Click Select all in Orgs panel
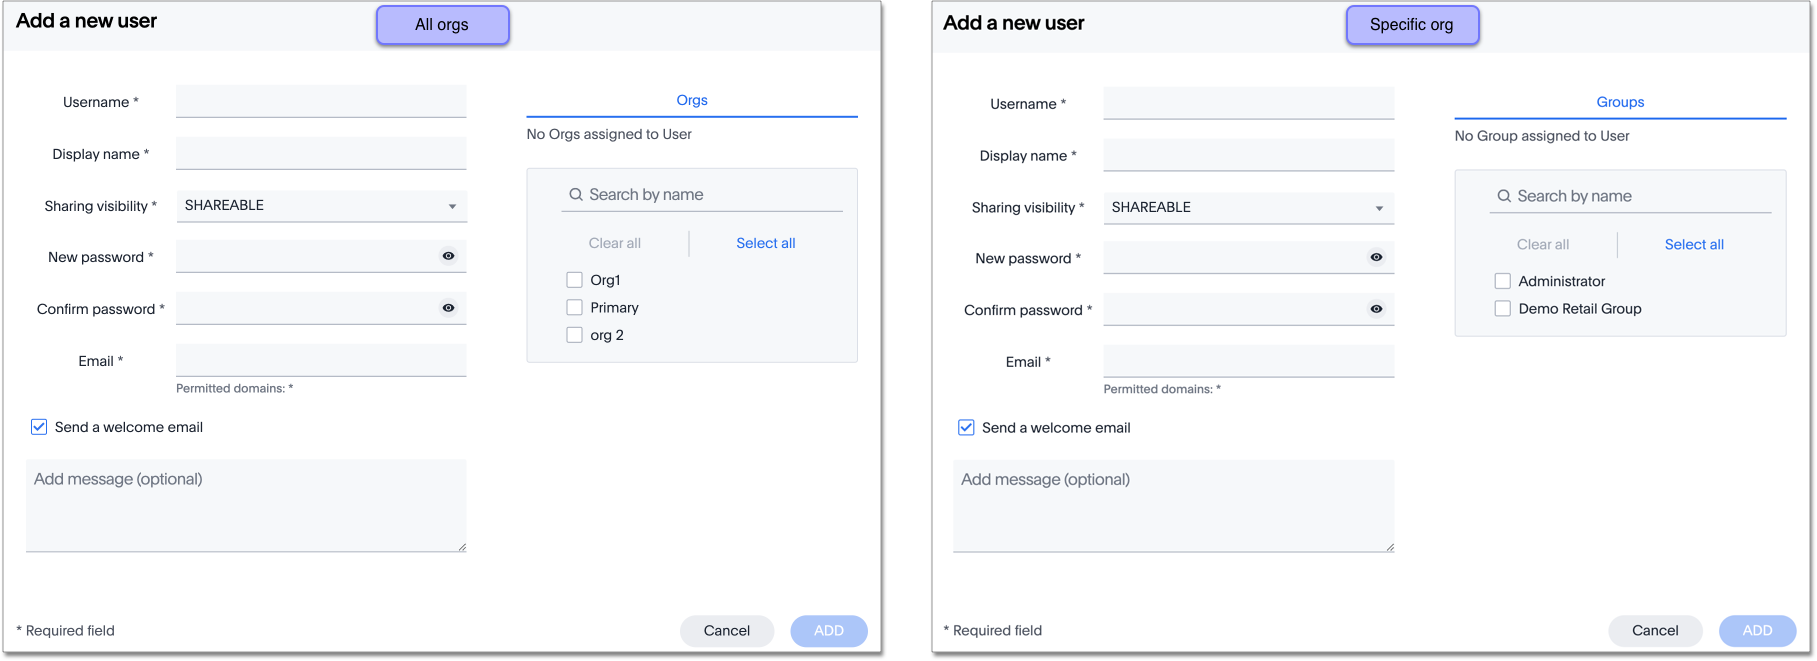The height and width of the screenshot is (661, 1817). [x=766, y=243]
